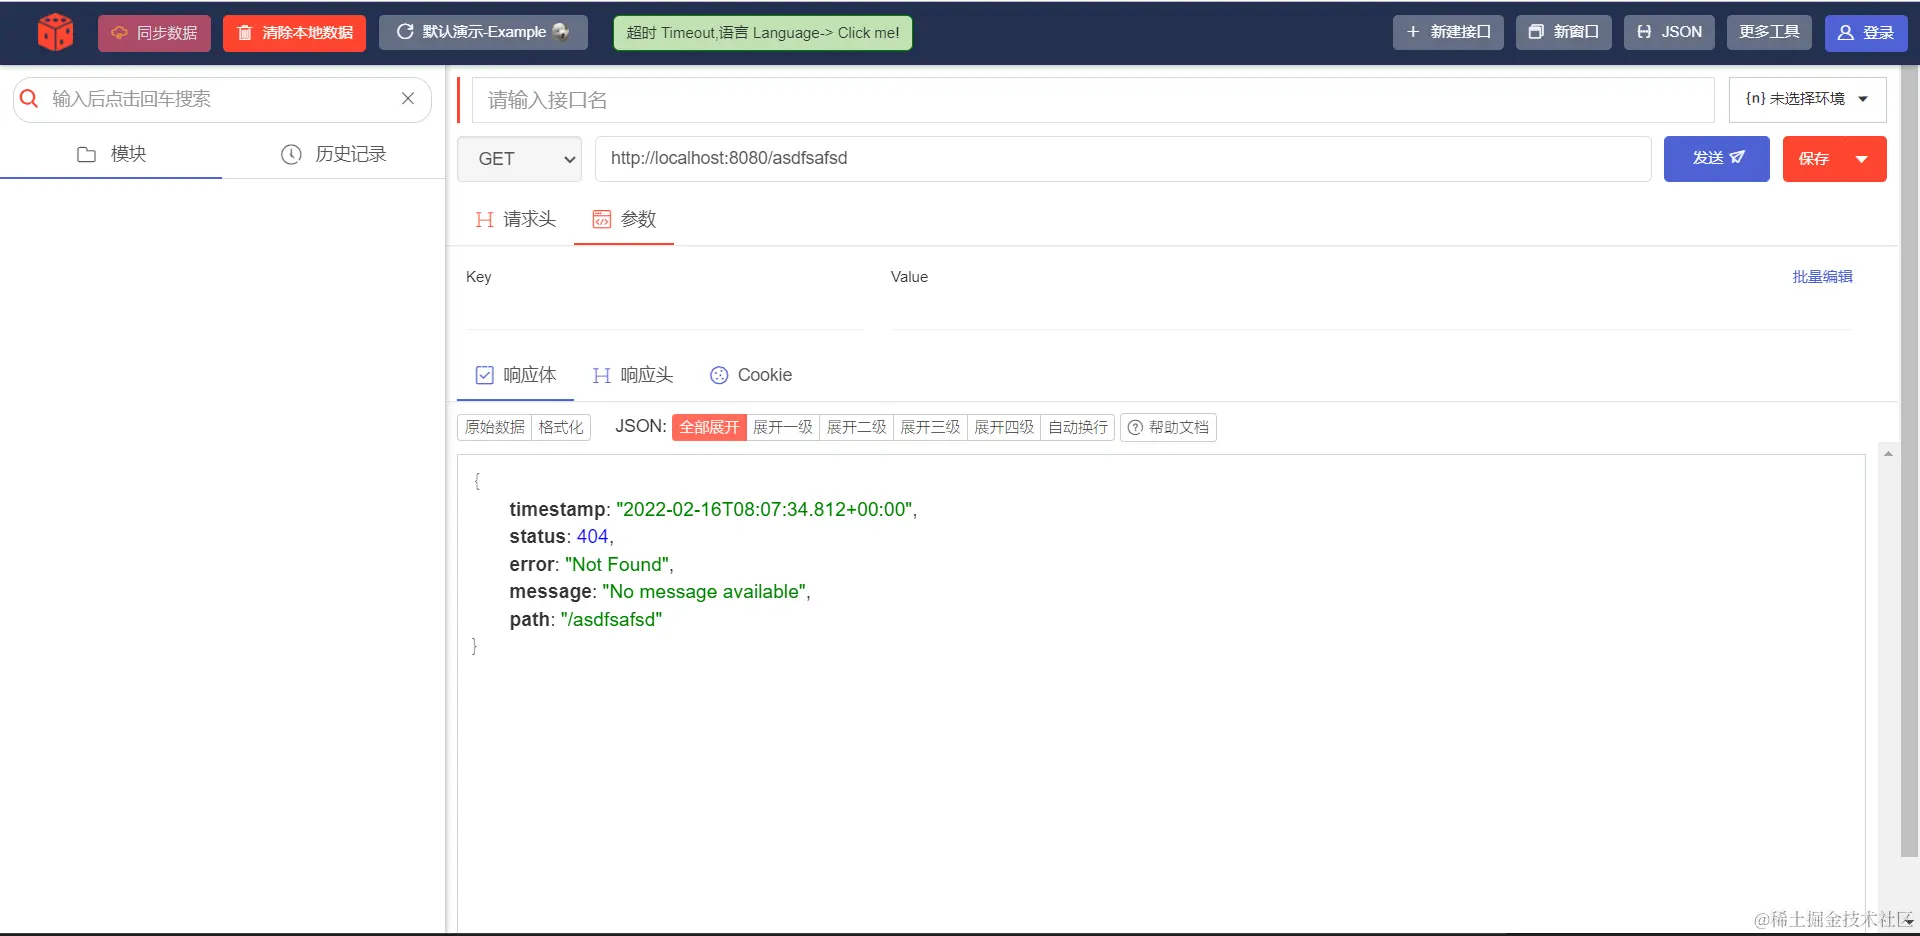Show 原始数据 raw data view

[x=494, y=427]
